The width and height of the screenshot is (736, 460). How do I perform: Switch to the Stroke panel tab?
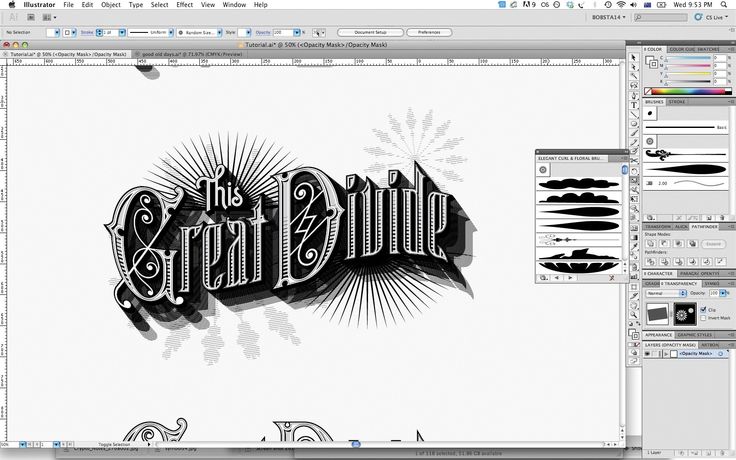click(x=677, y=101)
